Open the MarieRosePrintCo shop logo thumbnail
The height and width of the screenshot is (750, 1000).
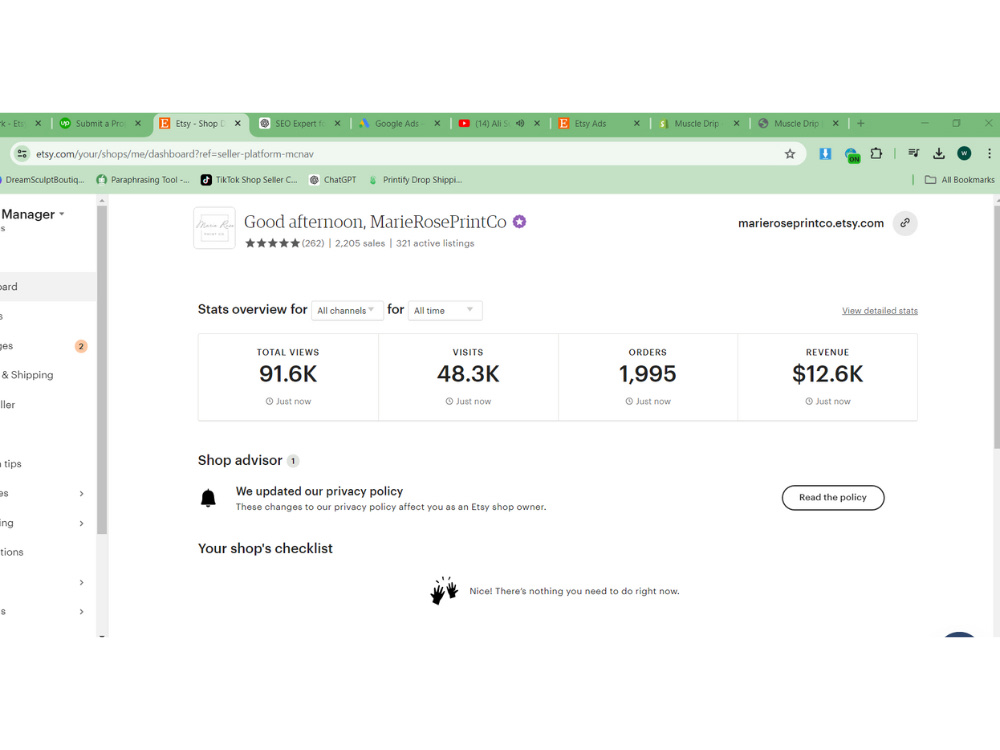tap(214, 228)
